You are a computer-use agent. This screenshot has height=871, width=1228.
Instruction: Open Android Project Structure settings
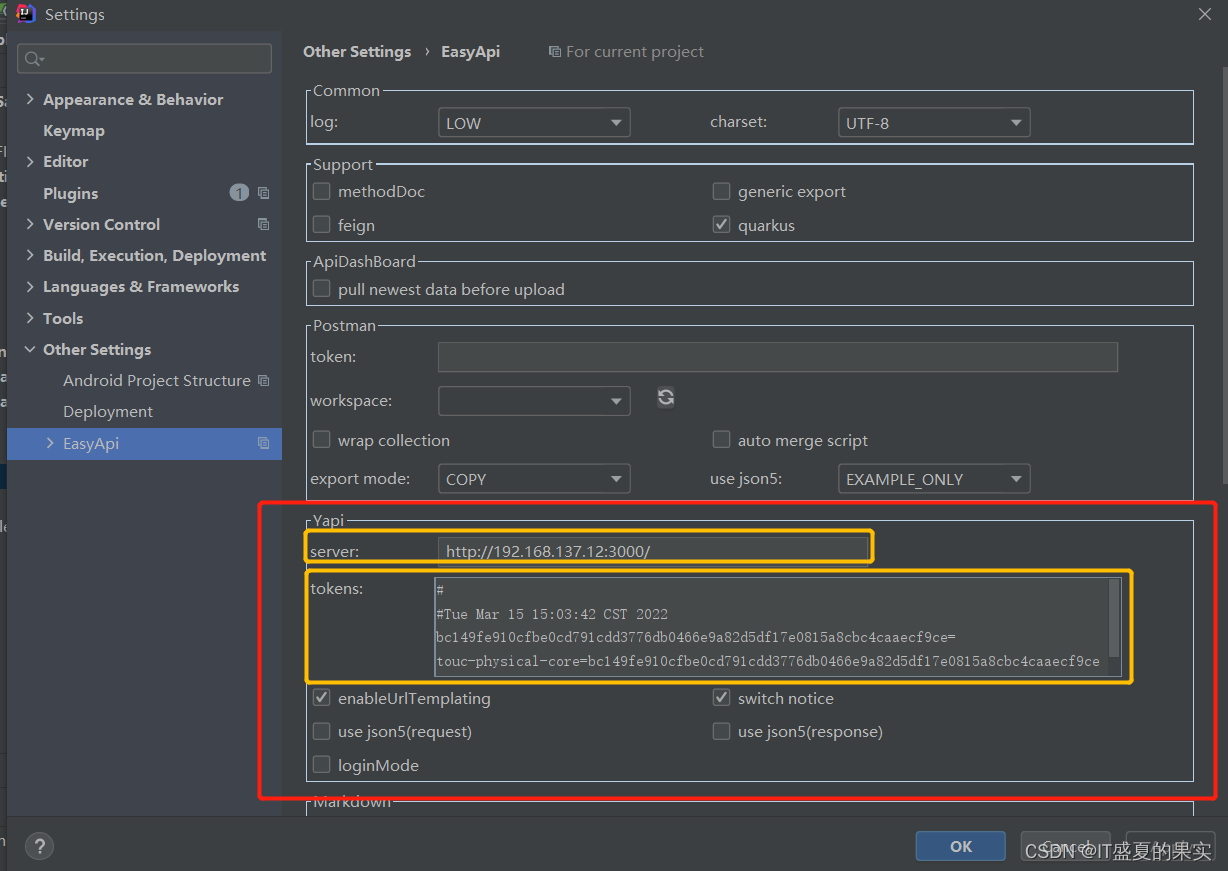point(157,380)
